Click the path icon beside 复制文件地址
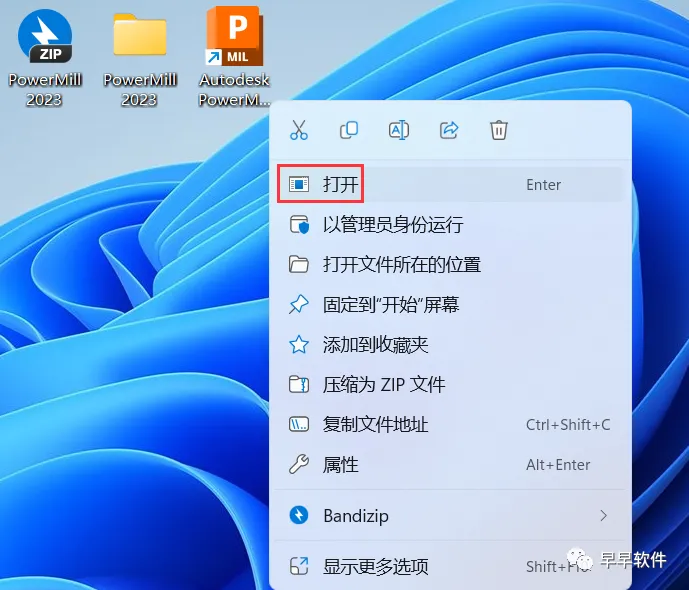 (x=299, y=424)
